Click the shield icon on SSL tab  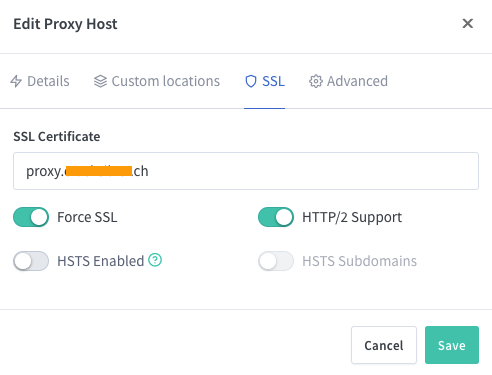[x=251, y=81]
